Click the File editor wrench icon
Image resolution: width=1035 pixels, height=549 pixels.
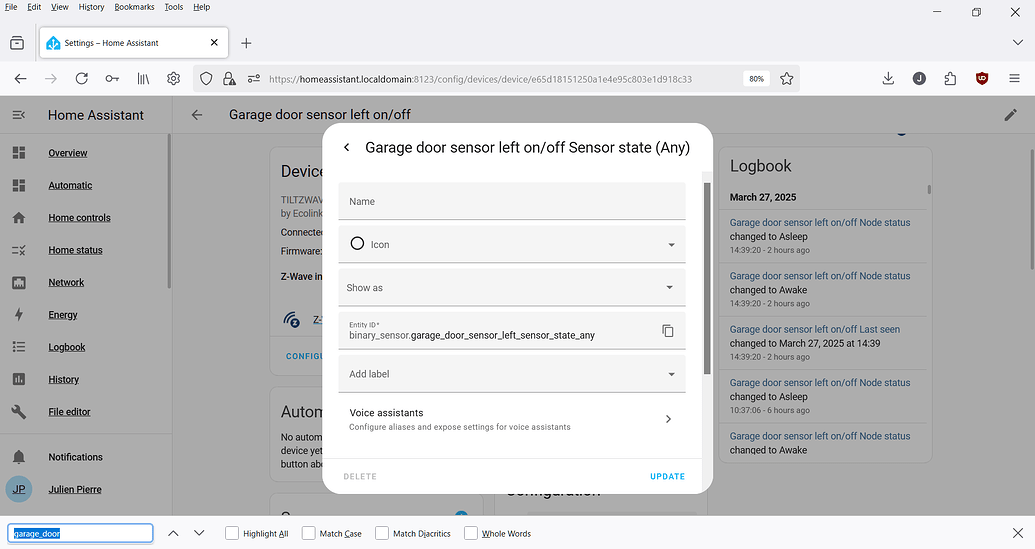(x=18, y=412)
